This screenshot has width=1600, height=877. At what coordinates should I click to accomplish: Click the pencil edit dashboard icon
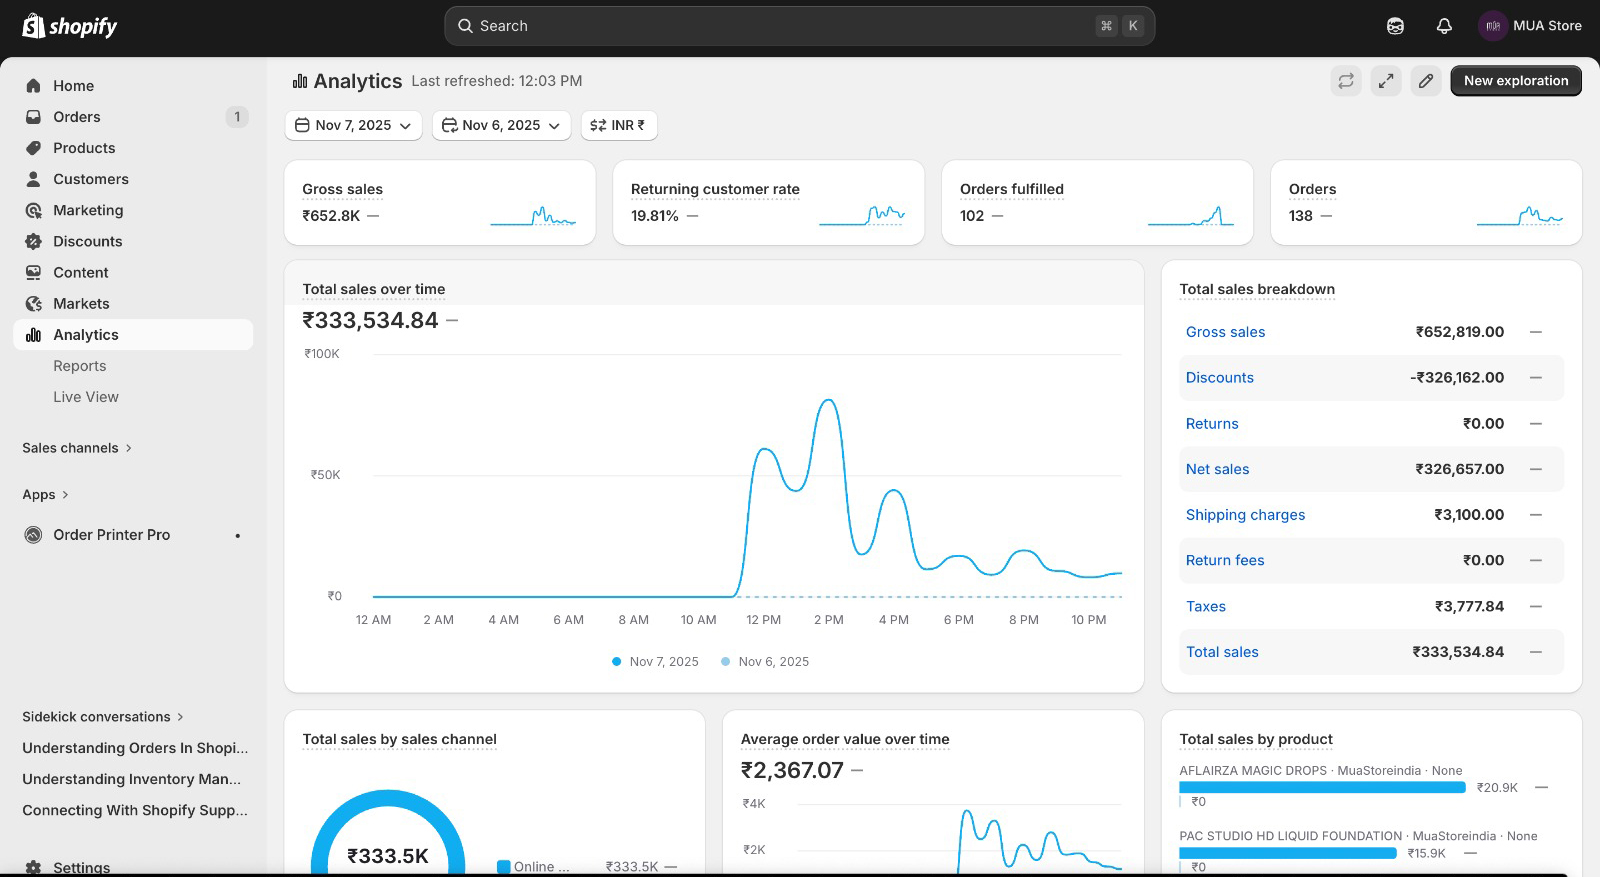(1426, 81)
